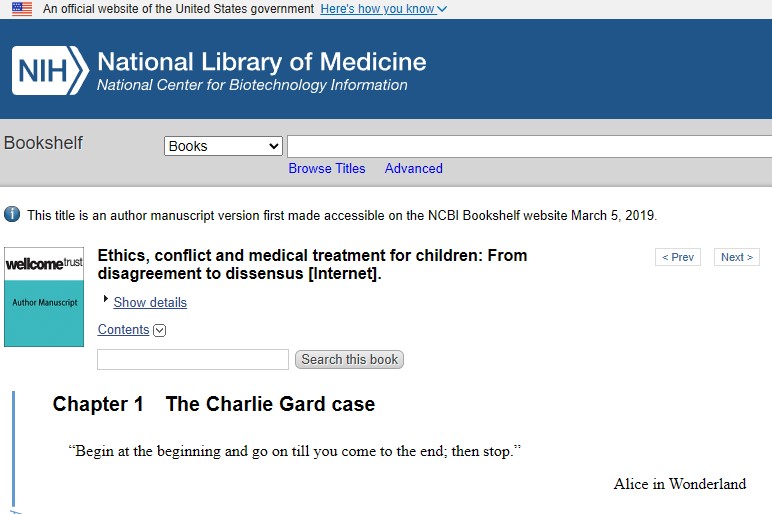The height and width of the screenshot is (514, 772).
Task: Go to the Prev page
Action: pyautogui.click(x=678, y=257)
